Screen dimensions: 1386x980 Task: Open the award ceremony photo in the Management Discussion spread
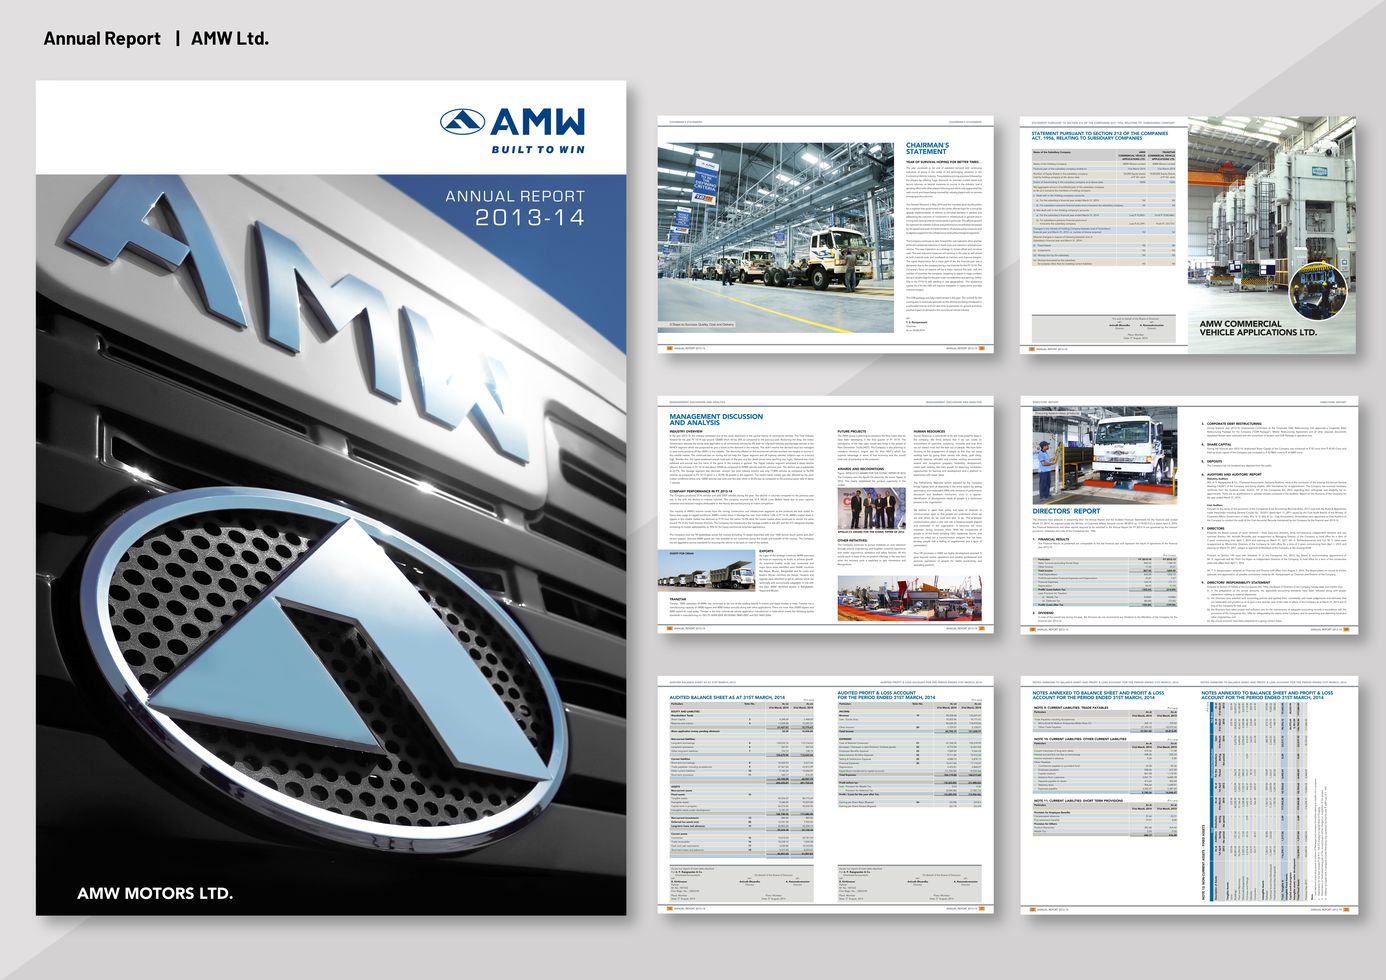[871, 506]
